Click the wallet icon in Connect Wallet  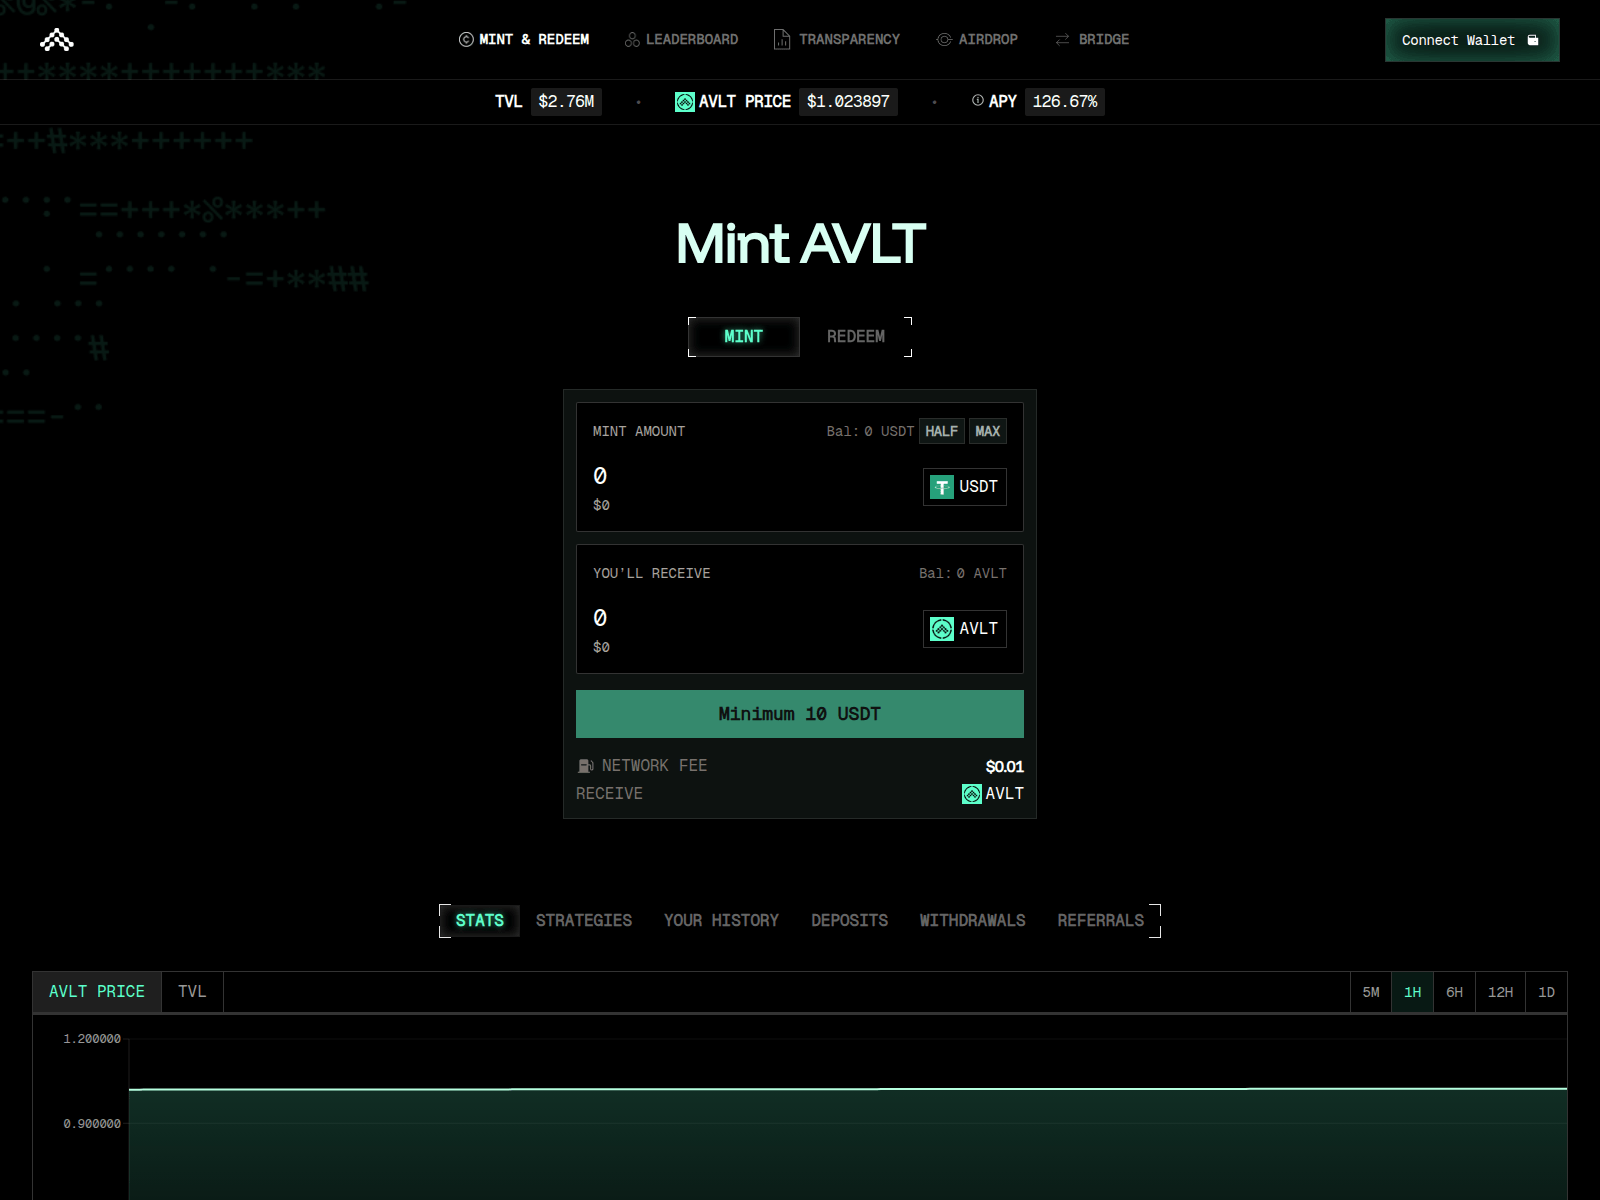pos(1533,40)
